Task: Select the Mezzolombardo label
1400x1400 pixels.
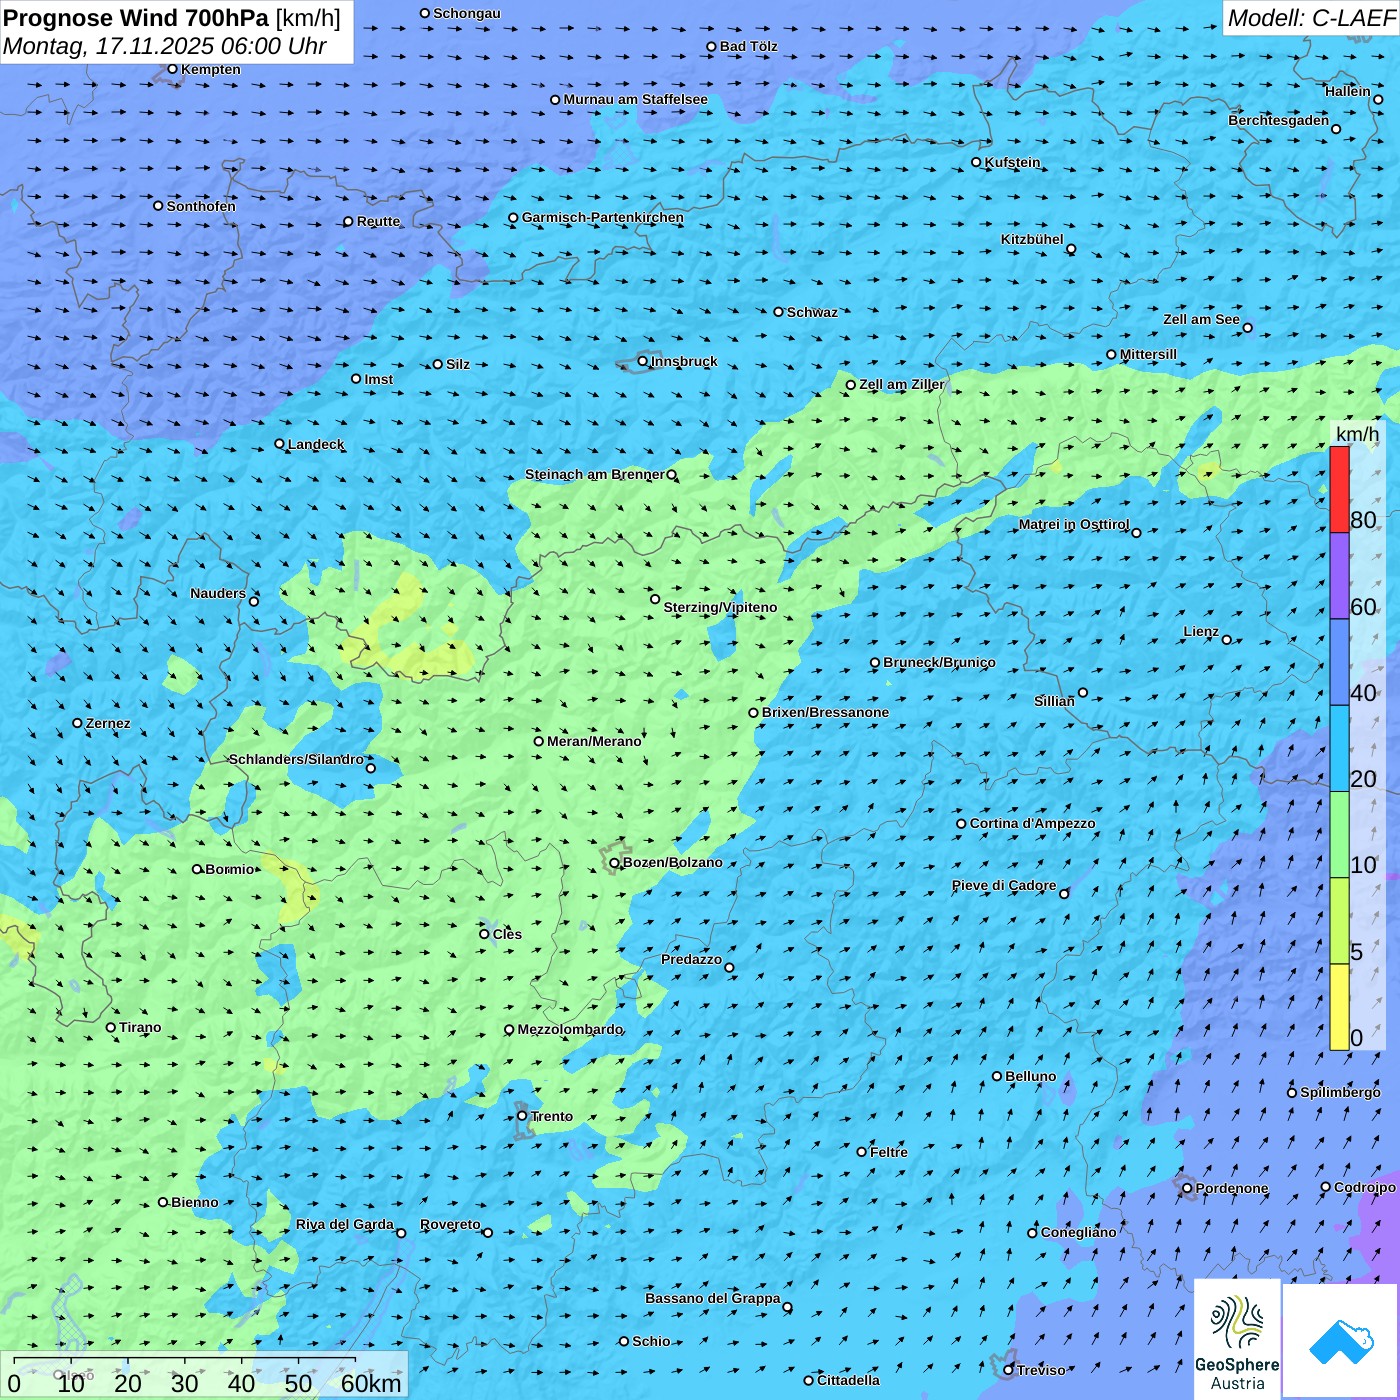Action: tap(570, 1029)
